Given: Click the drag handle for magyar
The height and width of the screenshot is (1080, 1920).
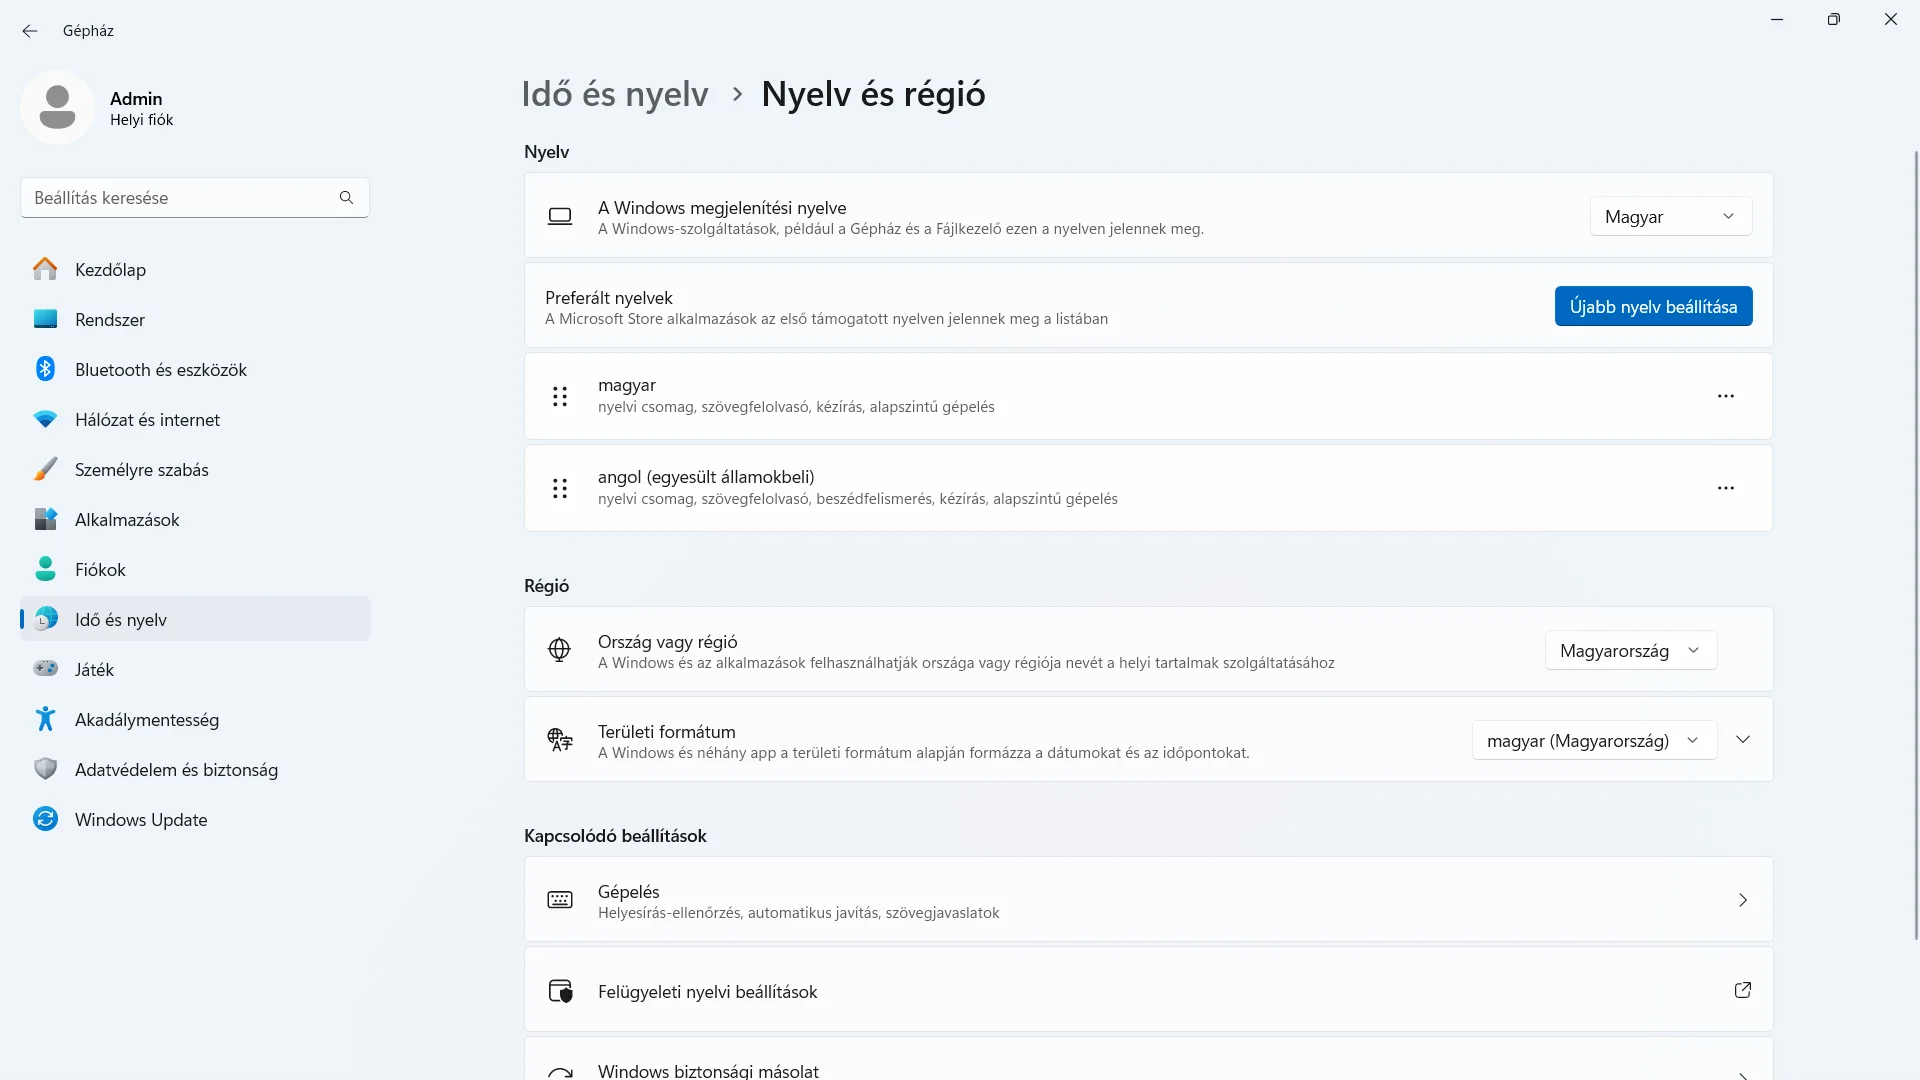Looking at the screenshot, I should (x=560, y=397).
